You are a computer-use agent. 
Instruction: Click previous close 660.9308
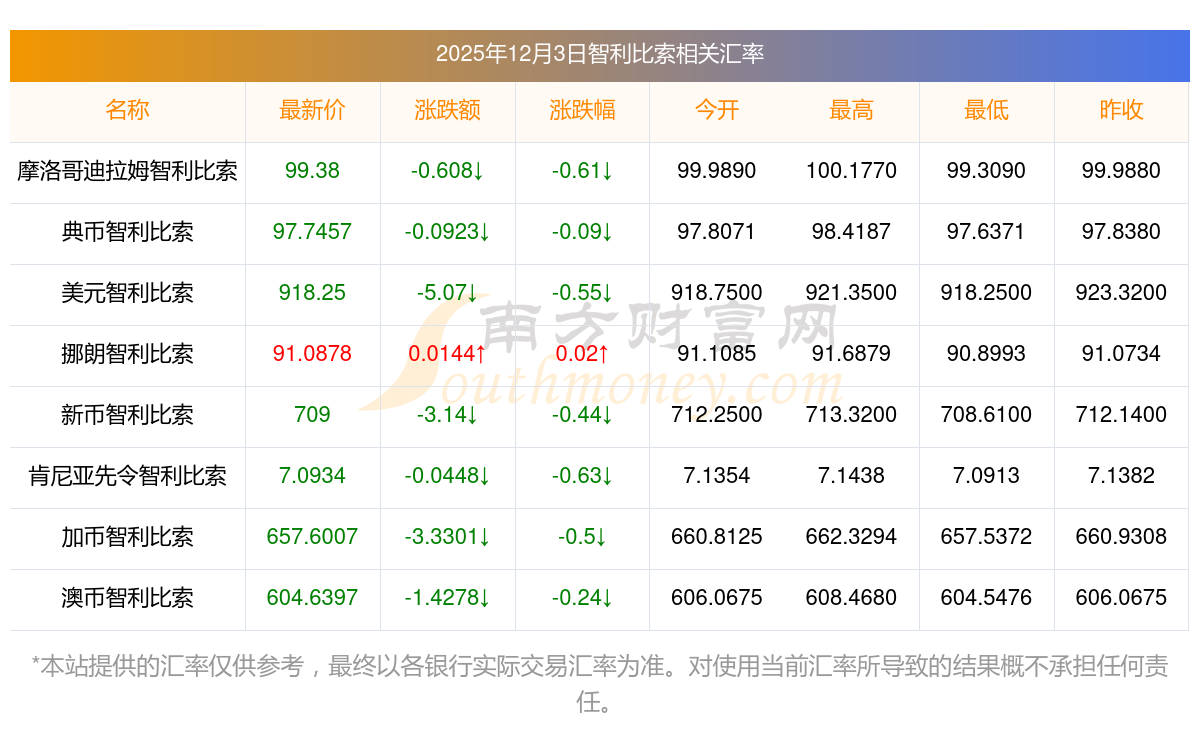point(1121,537)
